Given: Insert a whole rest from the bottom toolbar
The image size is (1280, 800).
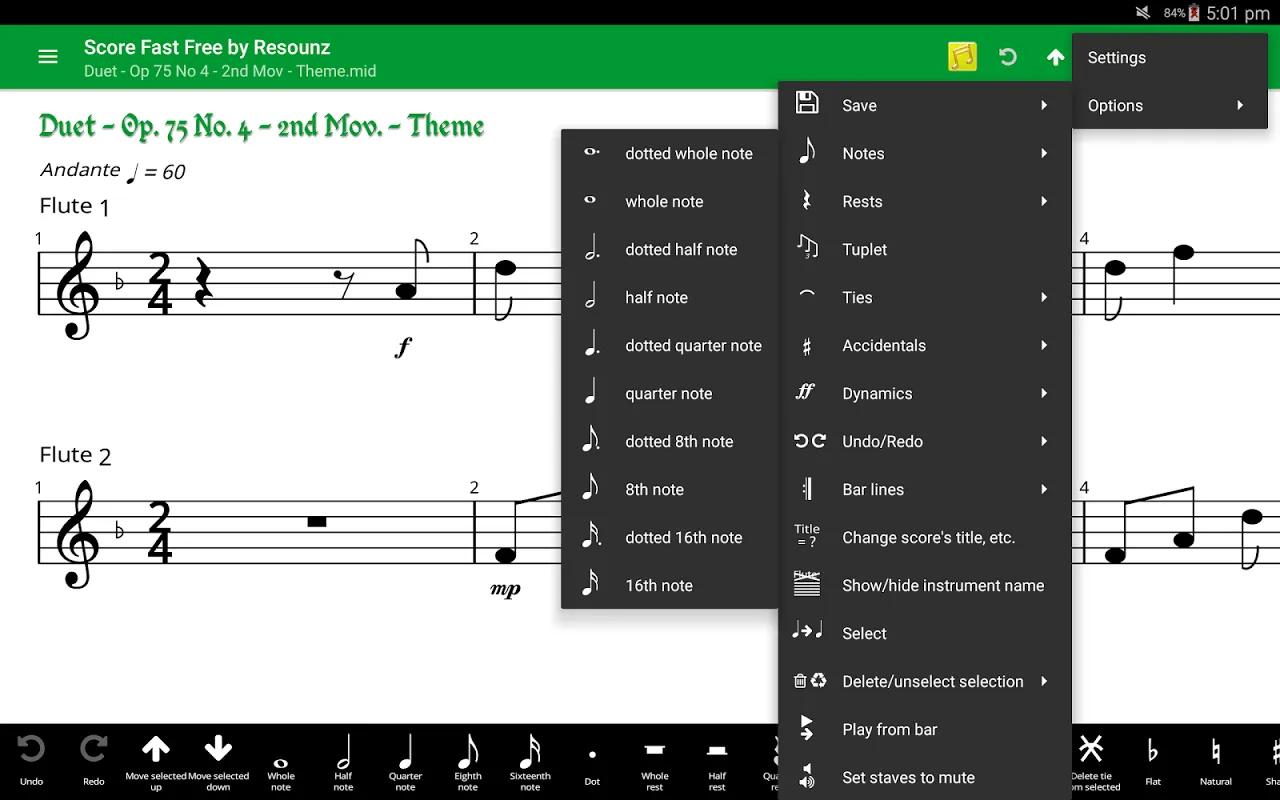Looking at the screenshot, I should (655, 765).
